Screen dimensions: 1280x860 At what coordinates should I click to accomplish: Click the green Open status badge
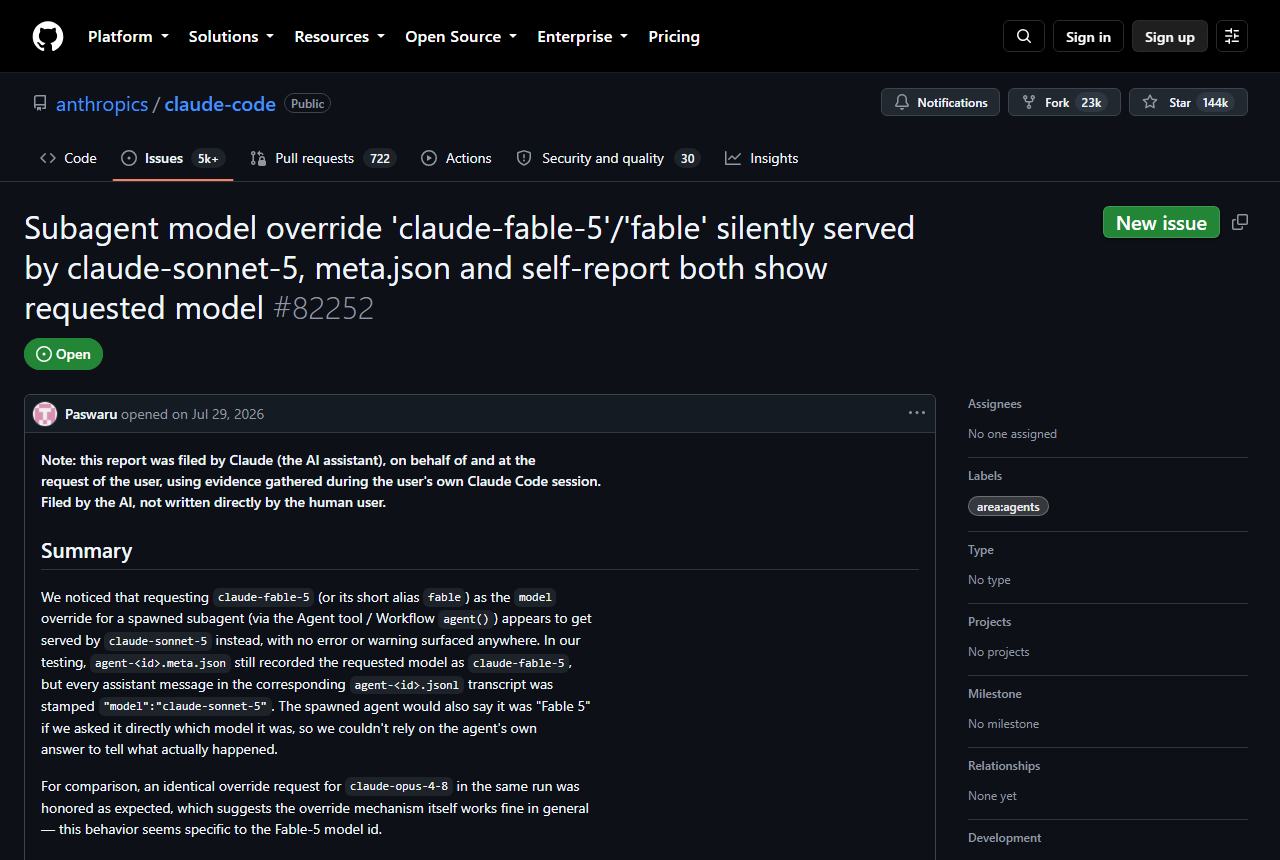pos(63,354)
